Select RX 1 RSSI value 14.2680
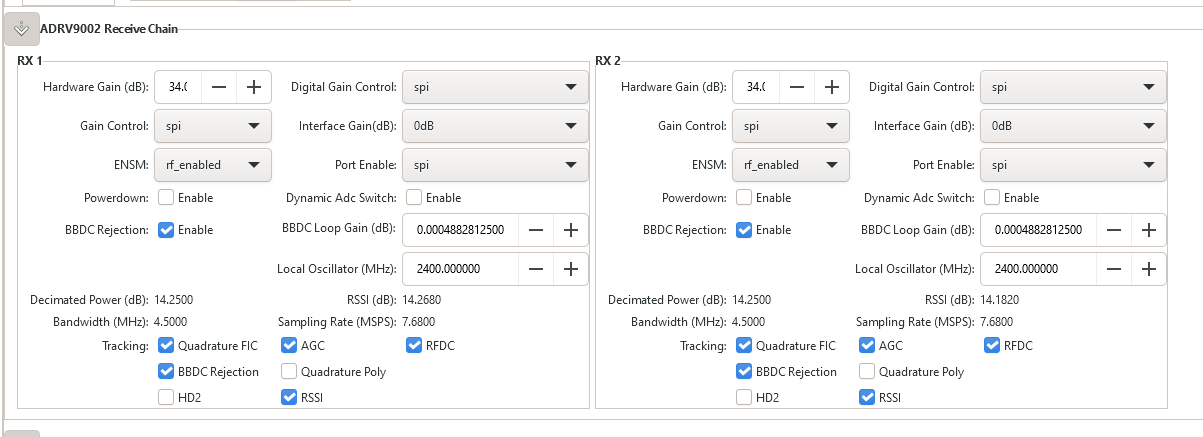This screenshot has height=437, width=1203. coord(422,299)
